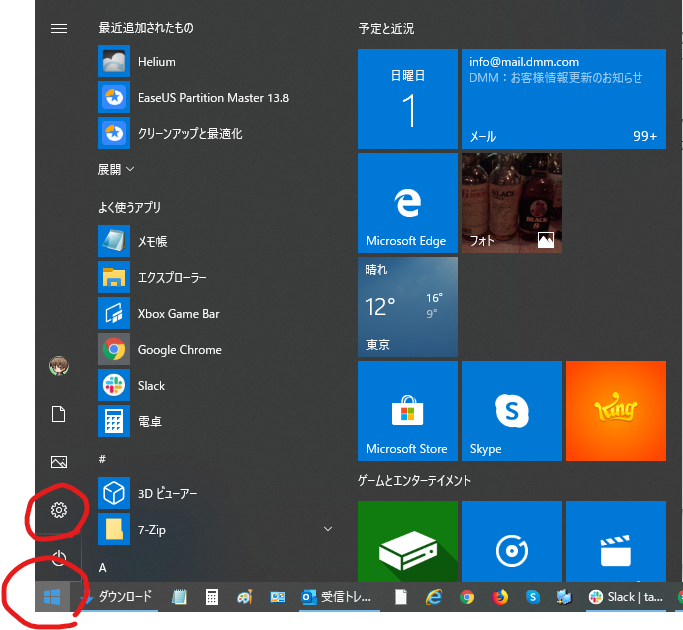Screen dimensions: 683x630
Task: Expand the 展開 recently added list
Action: pos(116,169)
